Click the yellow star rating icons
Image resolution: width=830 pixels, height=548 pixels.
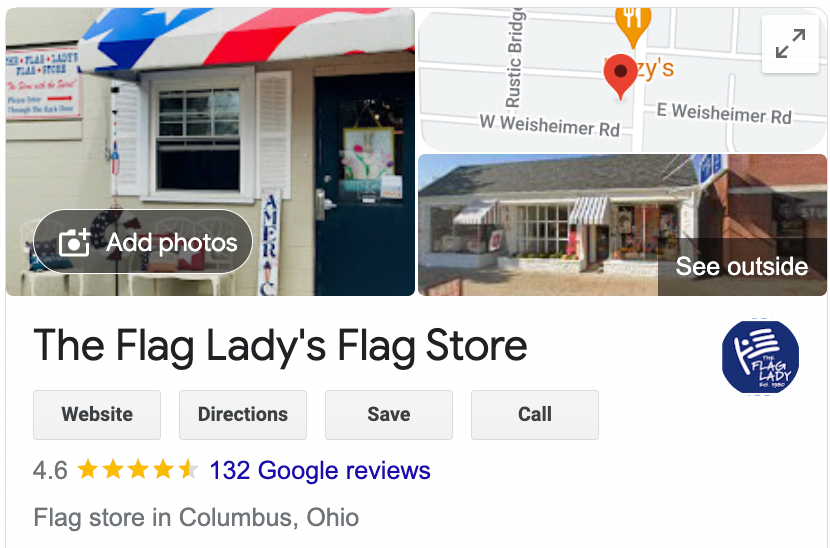138,470
